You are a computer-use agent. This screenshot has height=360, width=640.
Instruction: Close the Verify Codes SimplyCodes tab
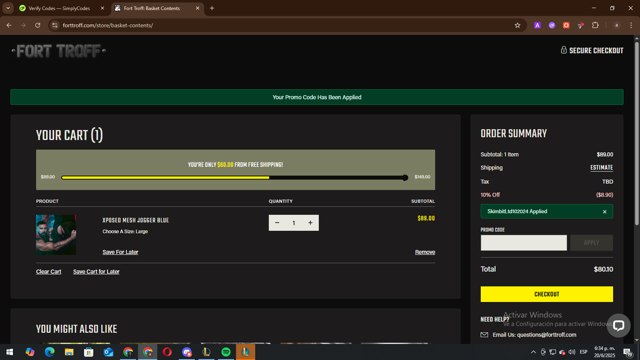coord(102,8)
